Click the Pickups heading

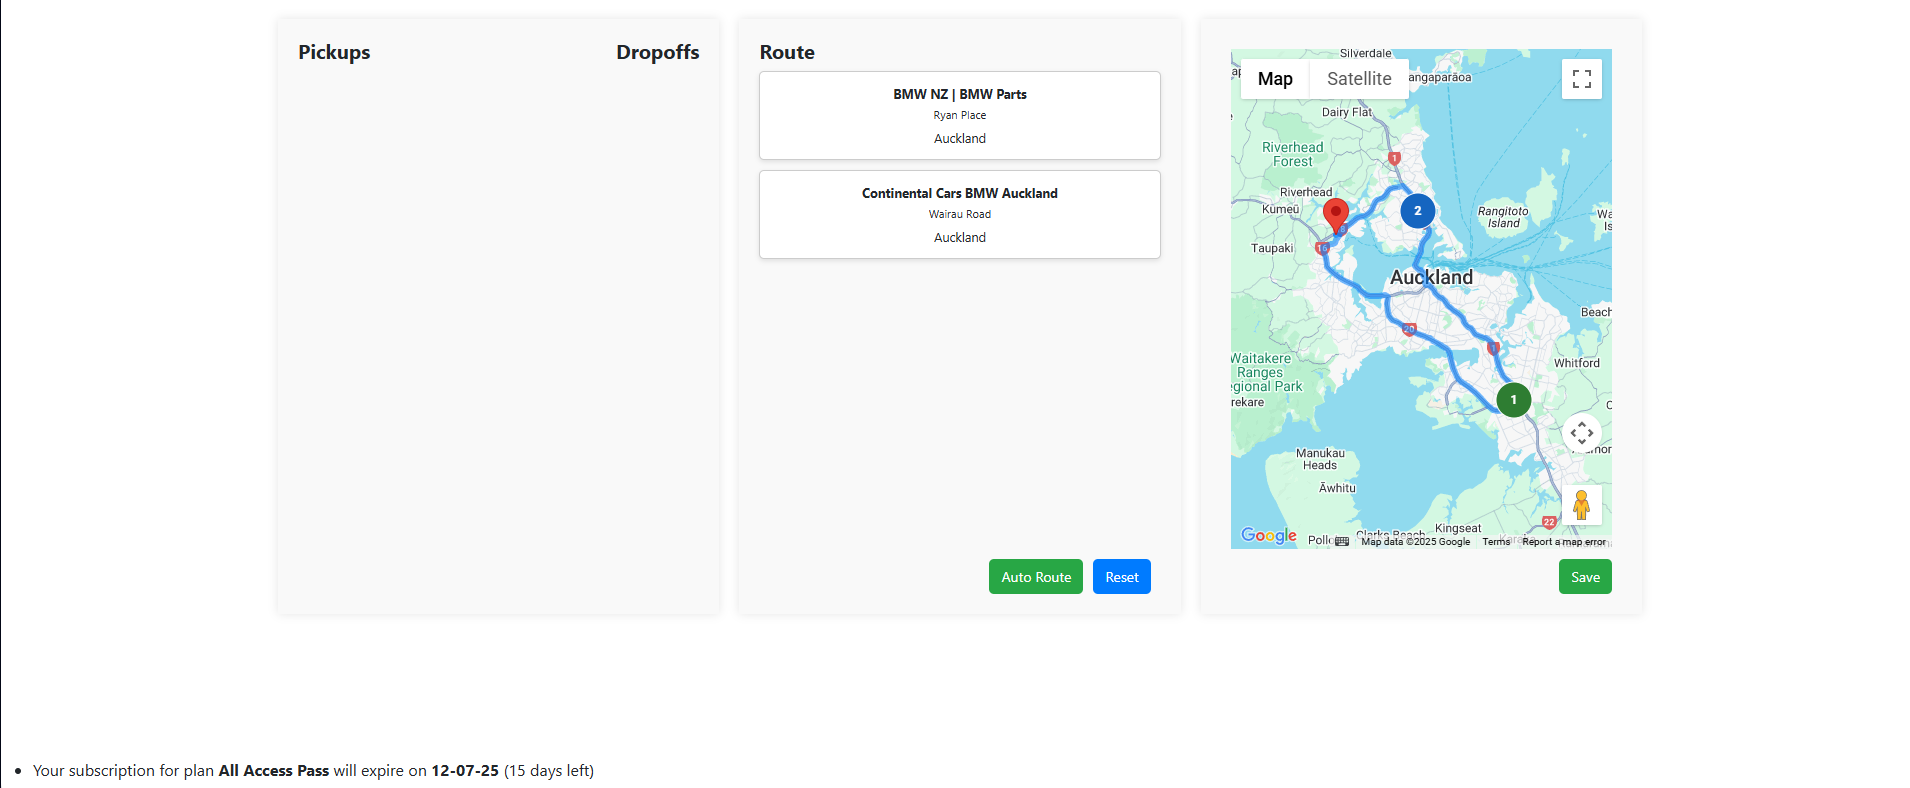click(x=334, y=52)
